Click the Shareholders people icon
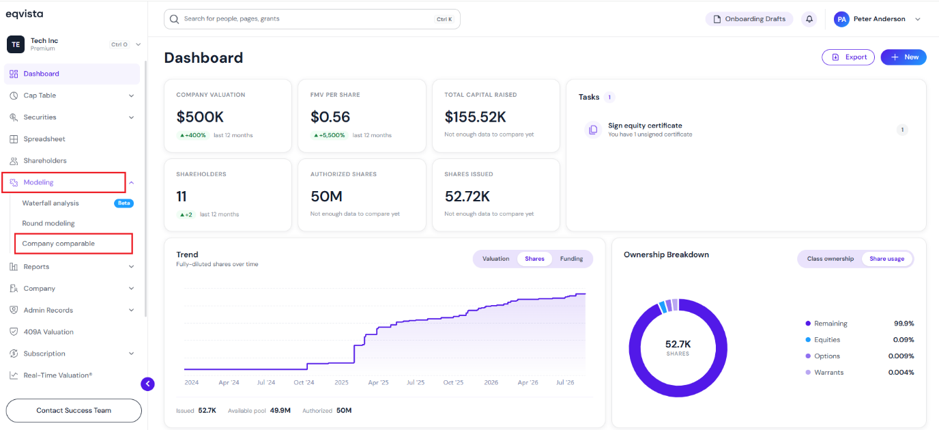Image resolution: width=939 pixels, height=430 pixels. pos(14,161)
